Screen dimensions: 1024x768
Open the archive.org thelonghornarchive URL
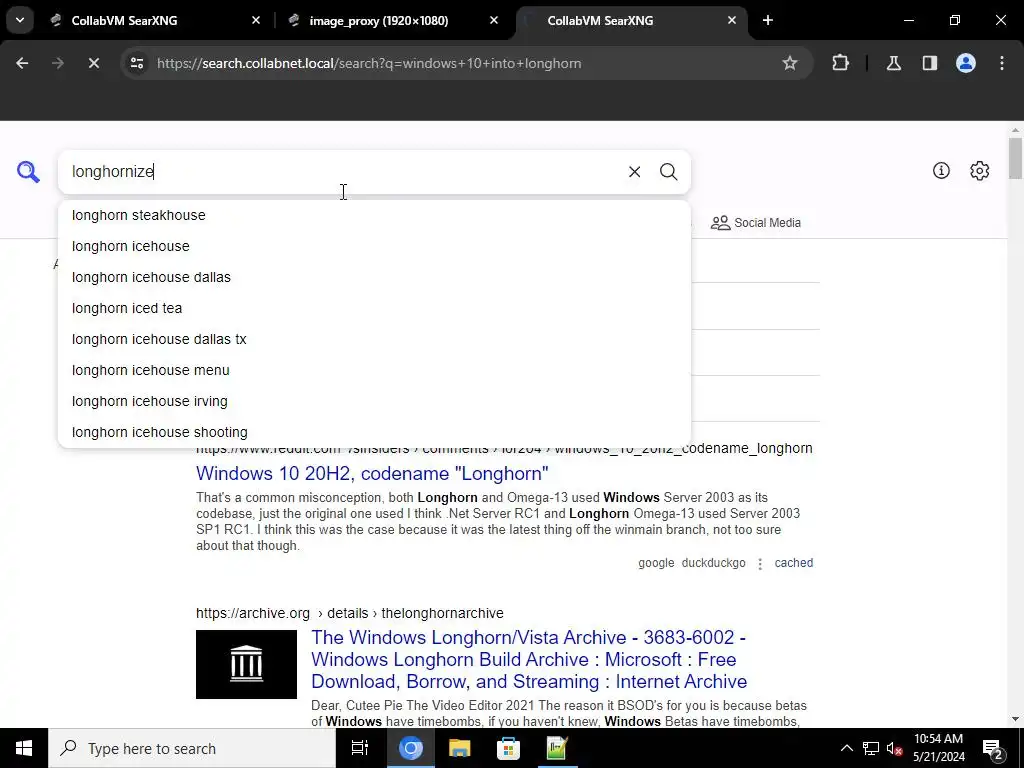349,613
